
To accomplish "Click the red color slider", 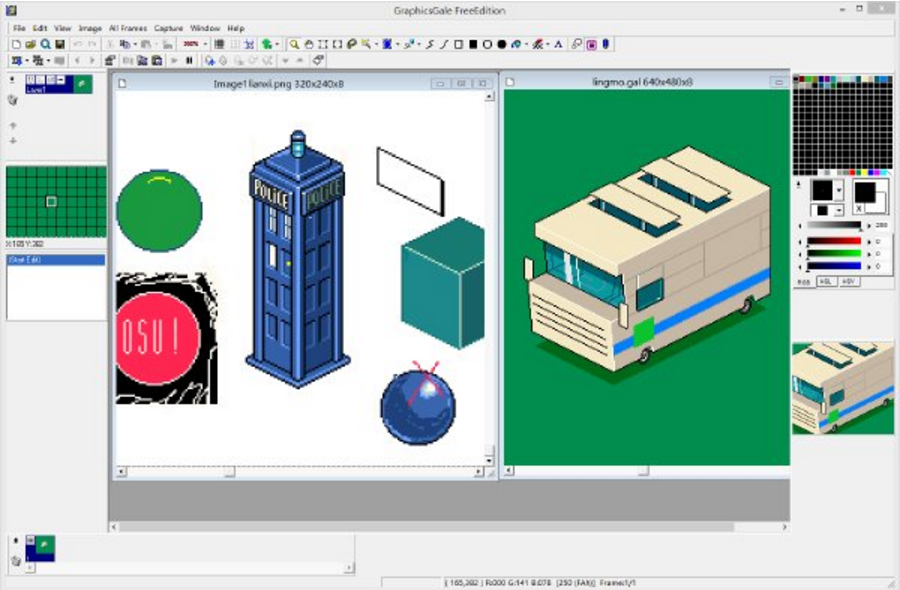I will (834, 241).
